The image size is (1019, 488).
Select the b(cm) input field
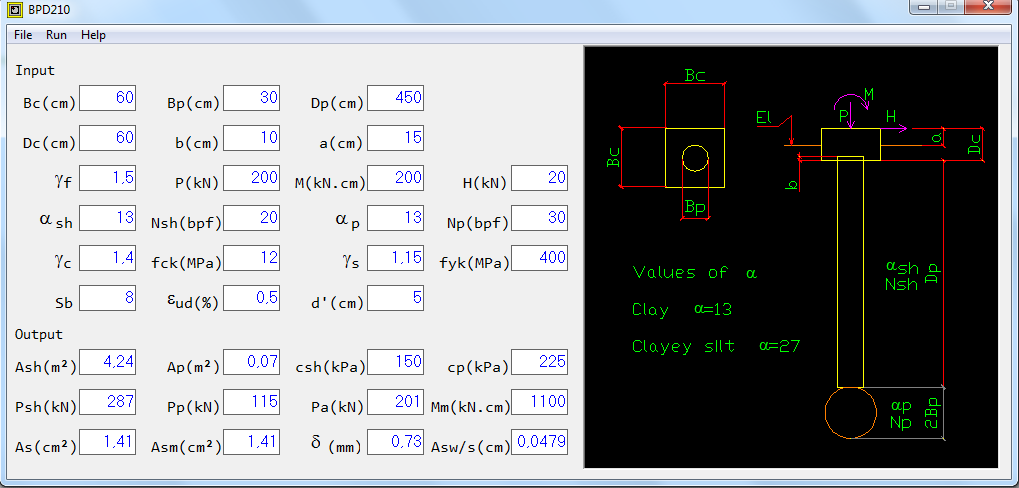pyautogui.click(x=252, y=138)
